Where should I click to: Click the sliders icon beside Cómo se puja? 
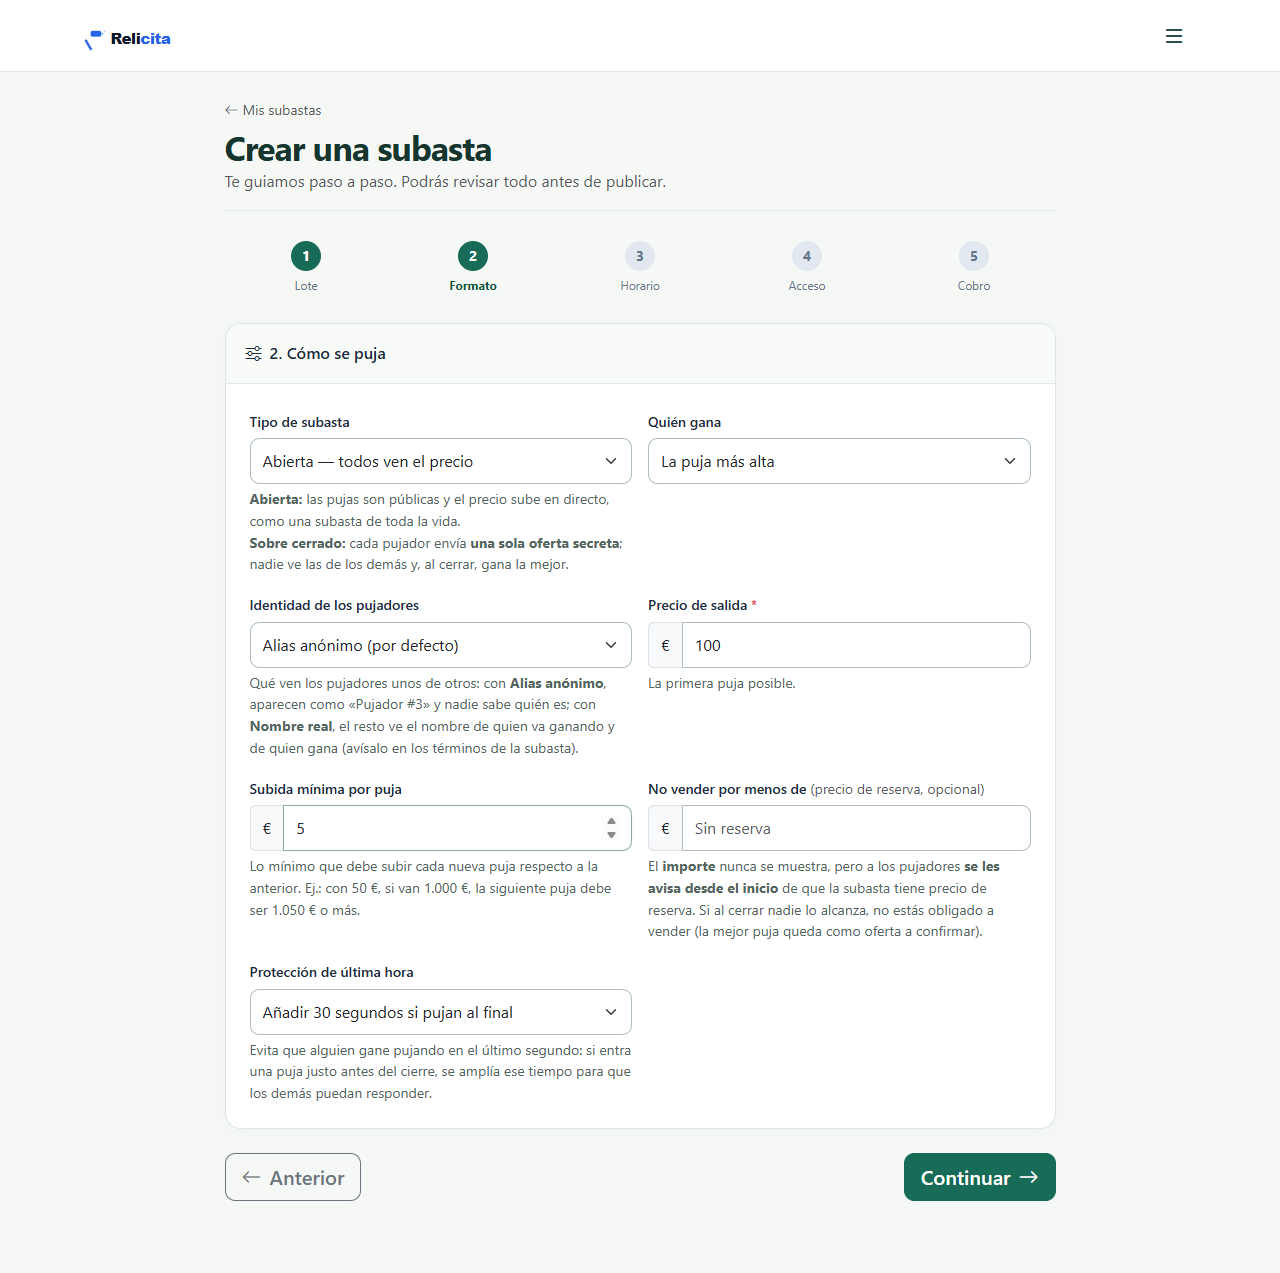[x=254, y=354]
